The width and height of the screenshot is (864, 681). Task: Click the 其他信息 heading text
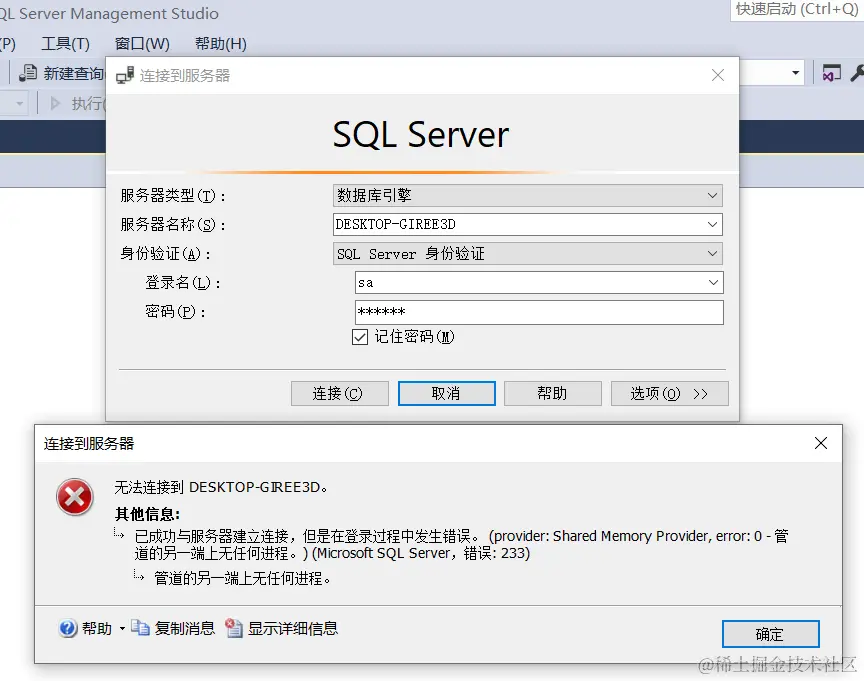(x=147, y=514)
